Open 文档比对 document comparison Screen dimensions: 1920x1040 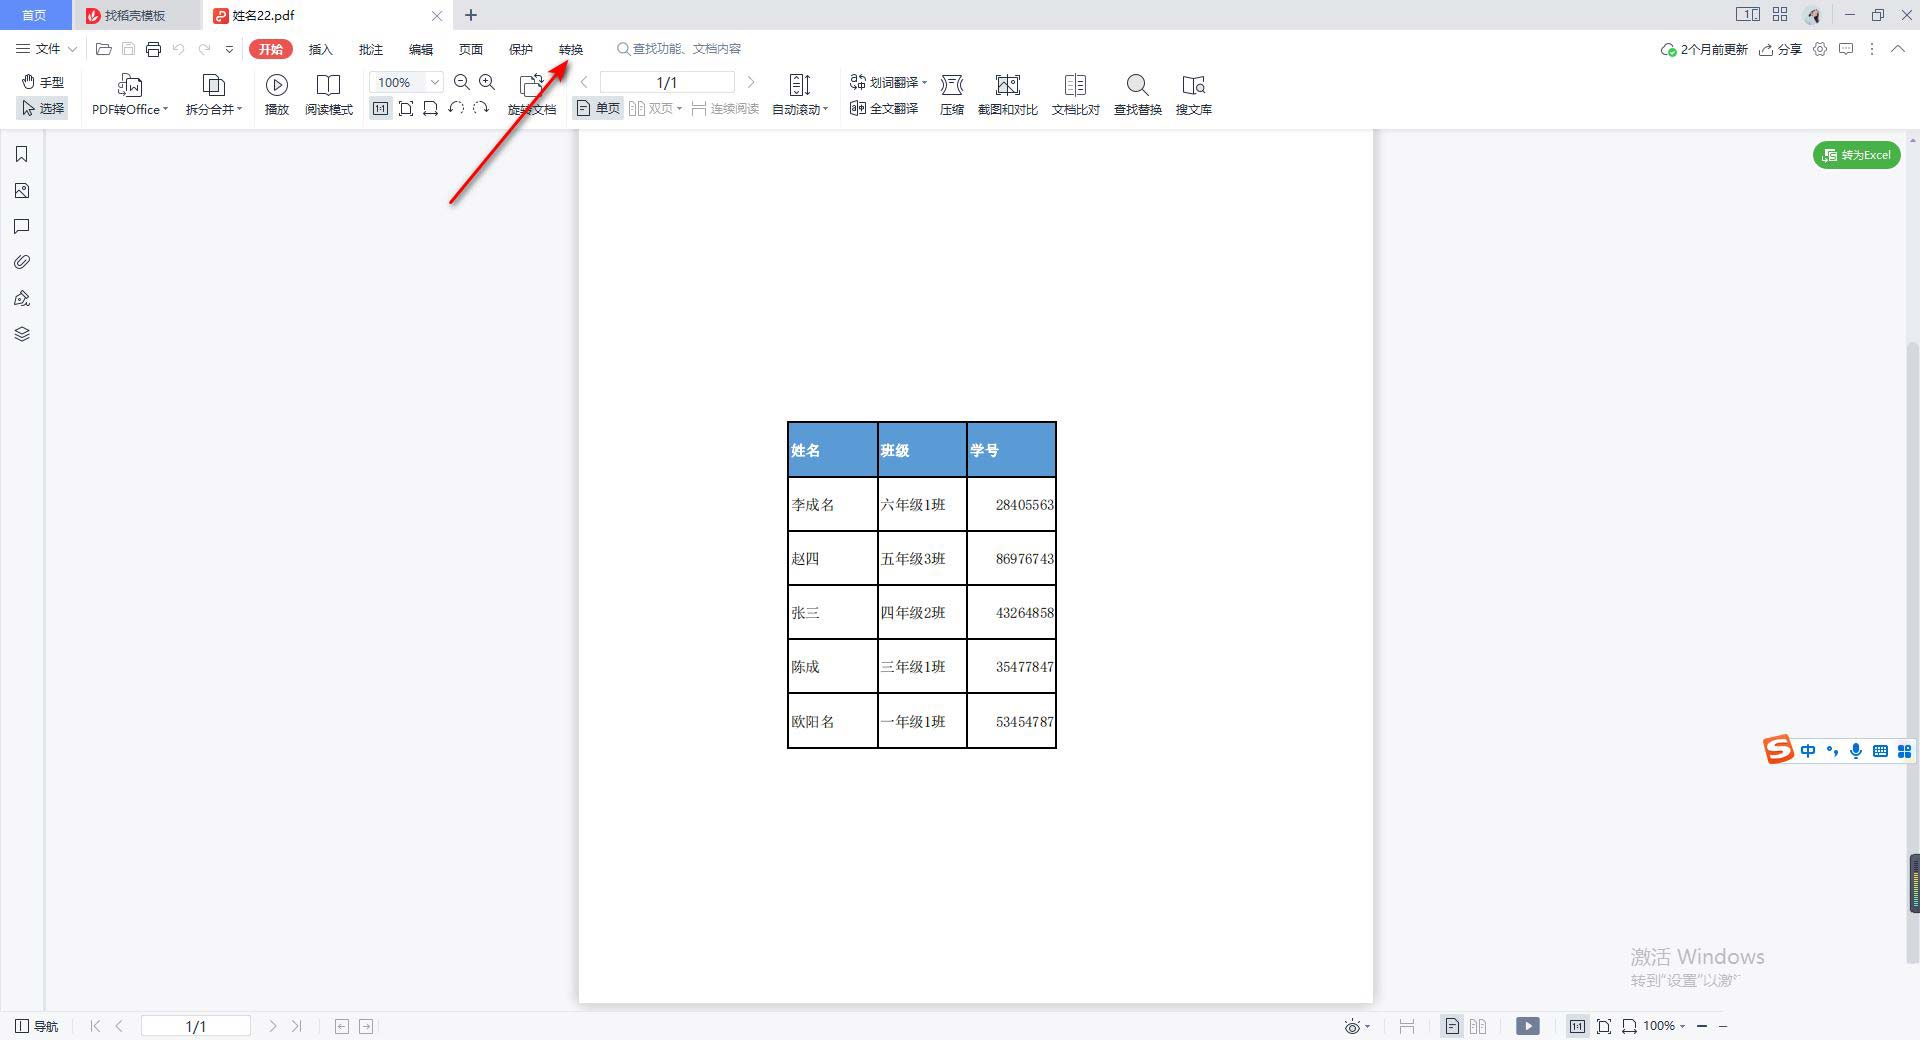1076,95
